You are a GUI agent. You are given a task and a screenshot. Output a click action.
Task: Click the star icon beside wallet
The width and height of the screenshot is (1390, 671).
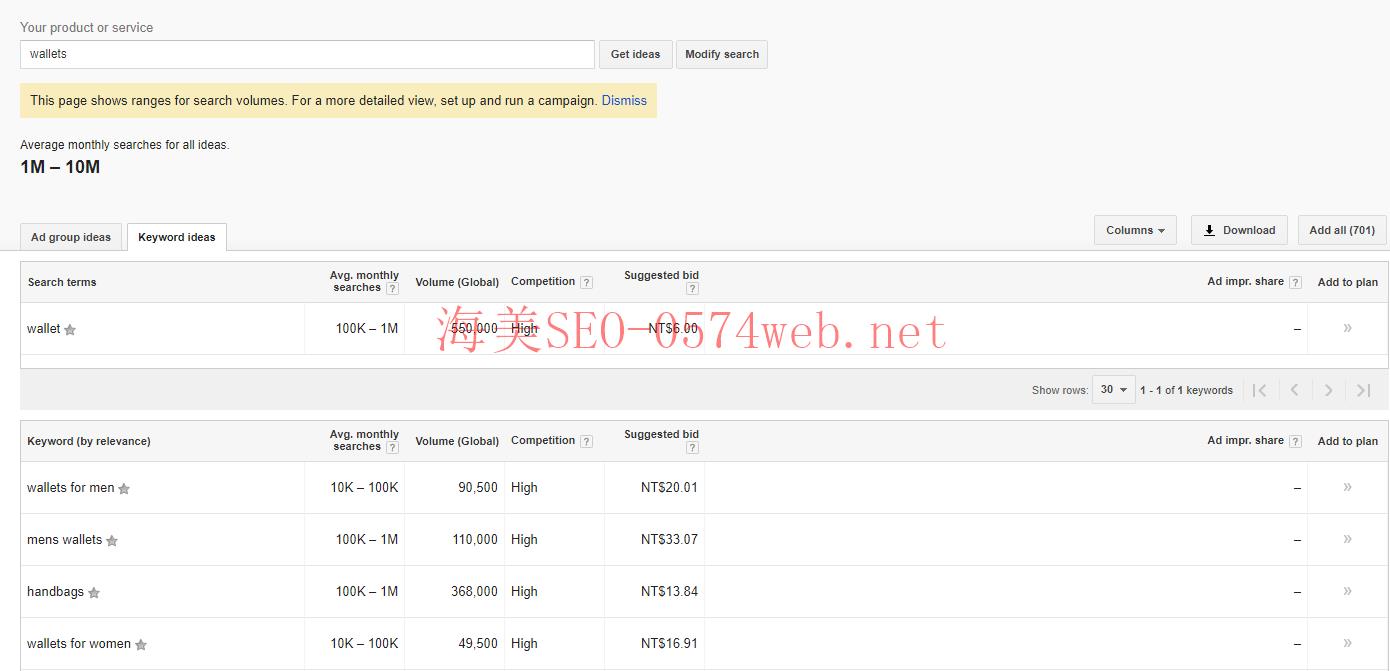(70, 330)
